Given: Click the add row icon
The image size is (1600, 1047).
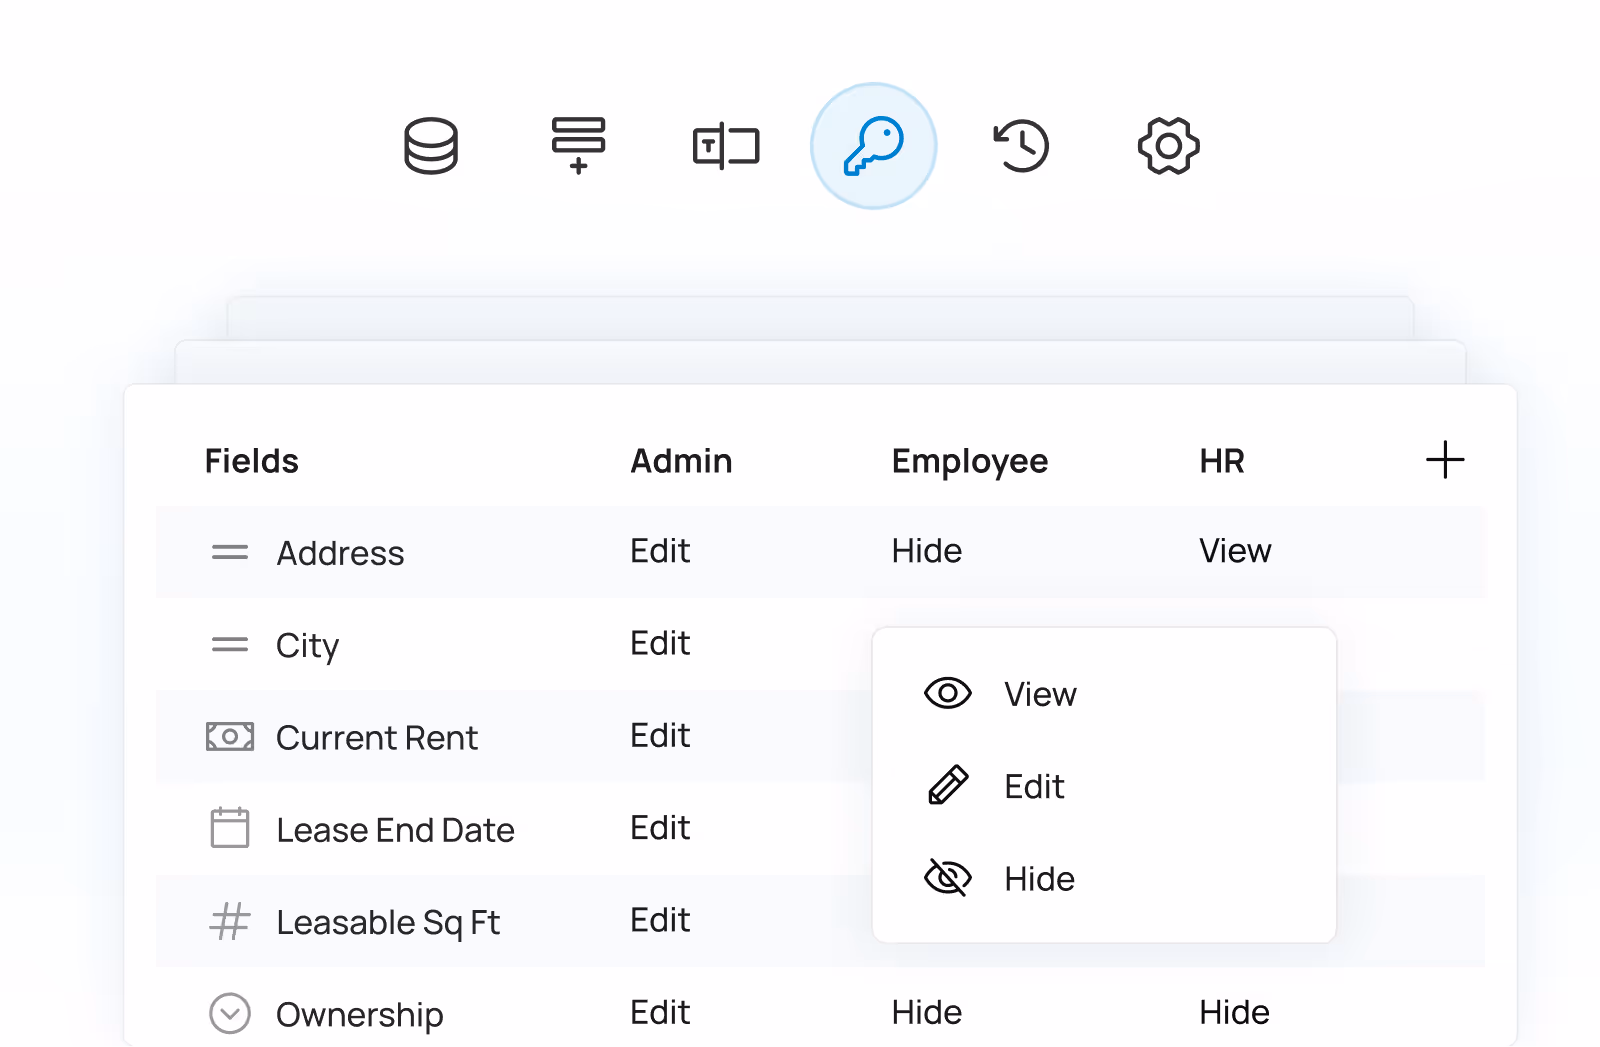Looking at the screenshot, I should point(578,146).
